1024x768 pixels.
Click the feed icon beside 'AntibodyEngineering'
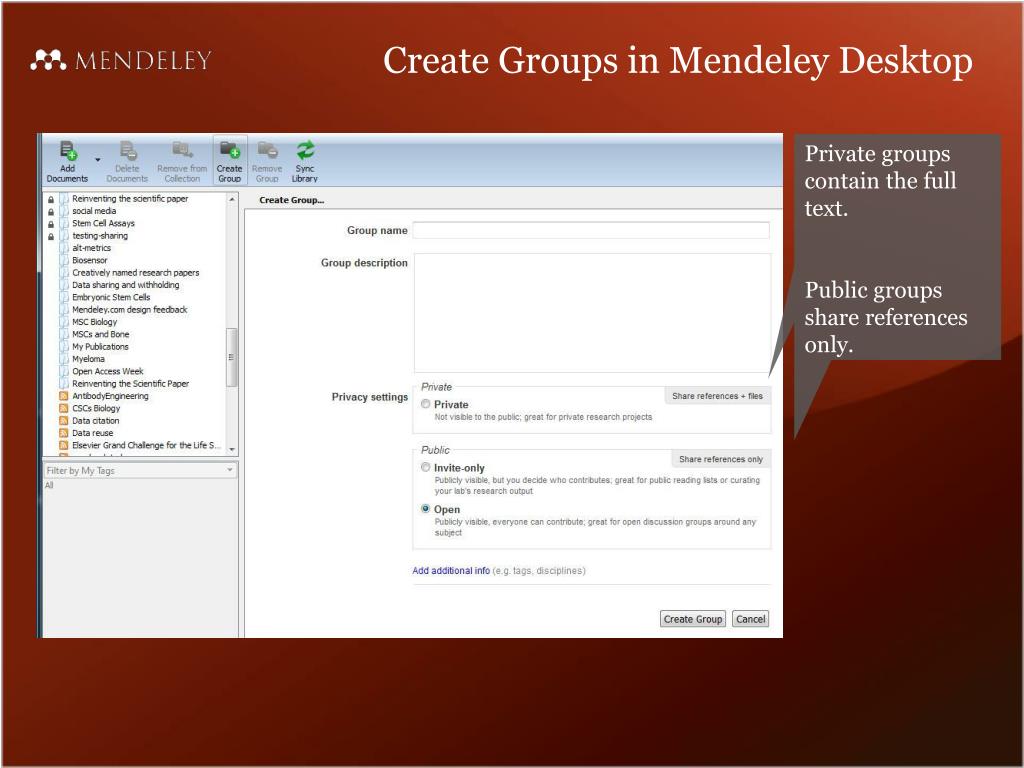pos(64,396)
